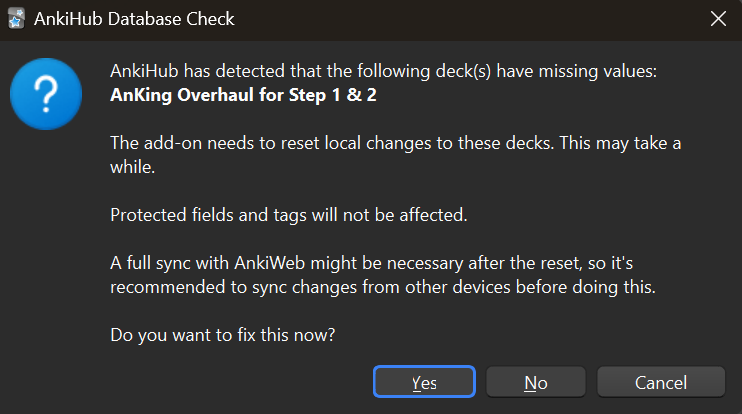Click the 'full sync with AnkiWeb' paragraph
This screenshot has height=414, width=742.
[x=383, y=275]
